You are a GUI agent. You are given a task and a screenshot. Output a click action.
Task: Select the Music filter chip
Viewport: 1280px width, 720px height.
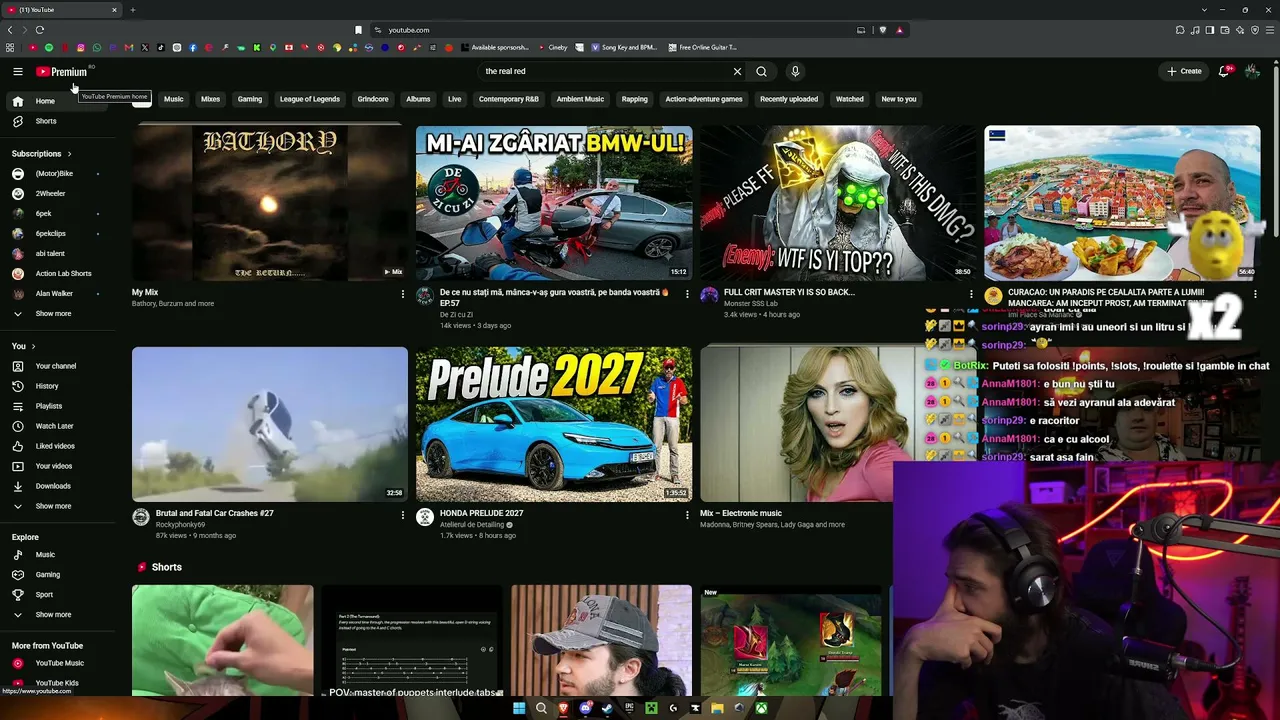173,99
